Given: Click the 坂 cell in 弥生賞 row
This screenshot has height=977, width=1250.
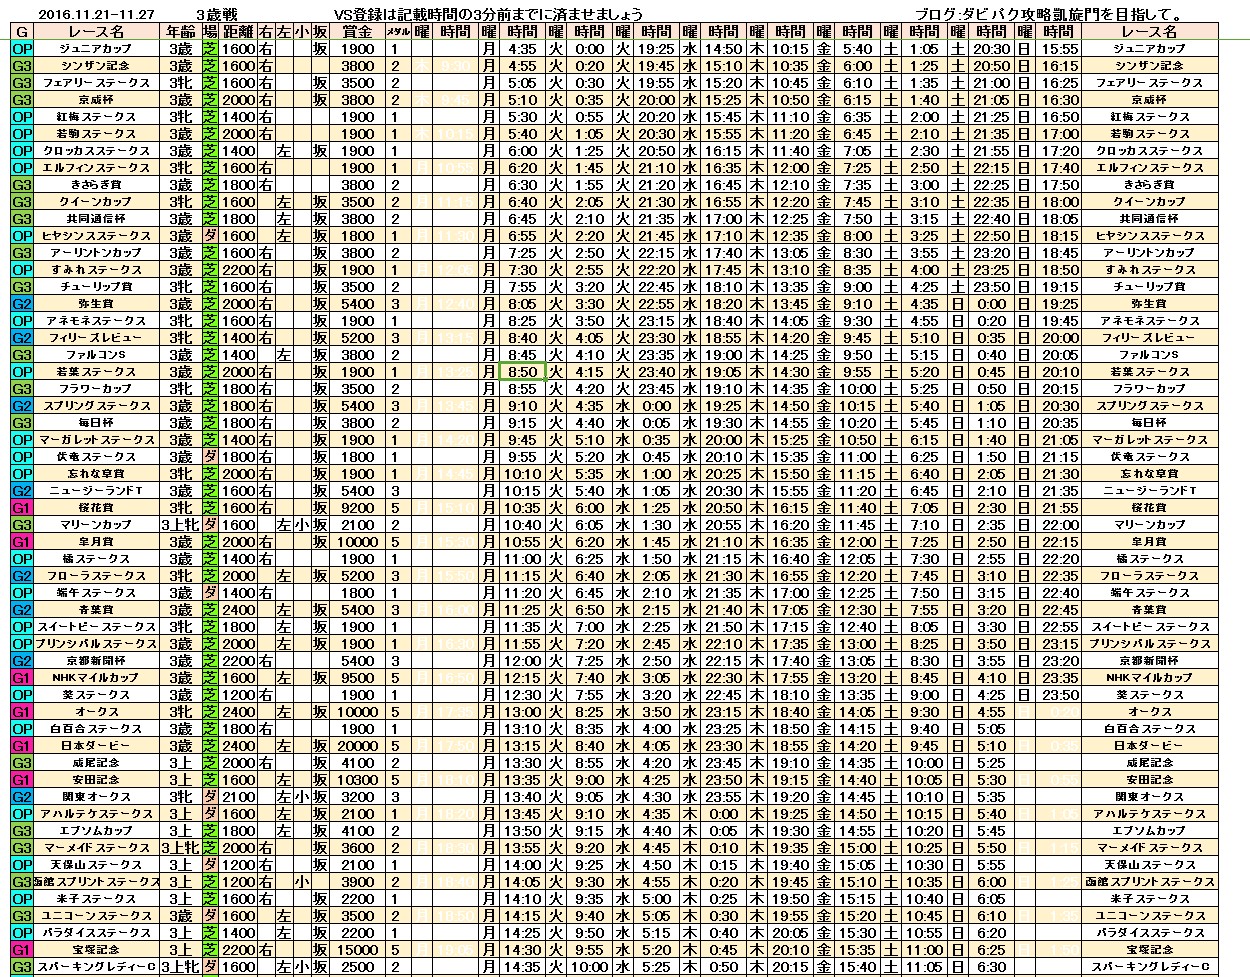Looking at the screenshot, I should [319, 304].
